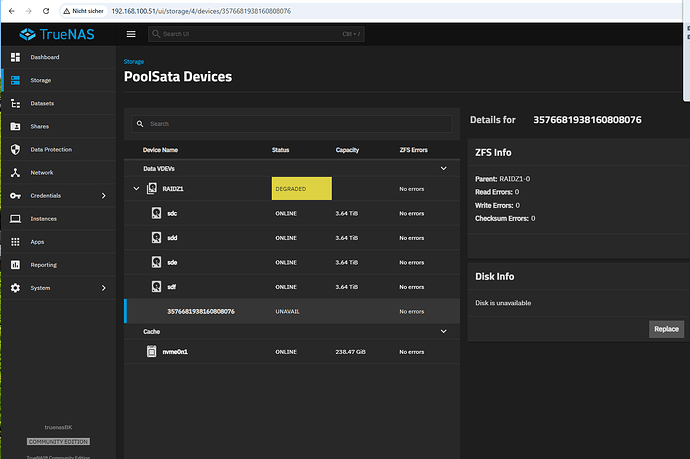Click the Checksum Errors value

(x=533, y=218)
